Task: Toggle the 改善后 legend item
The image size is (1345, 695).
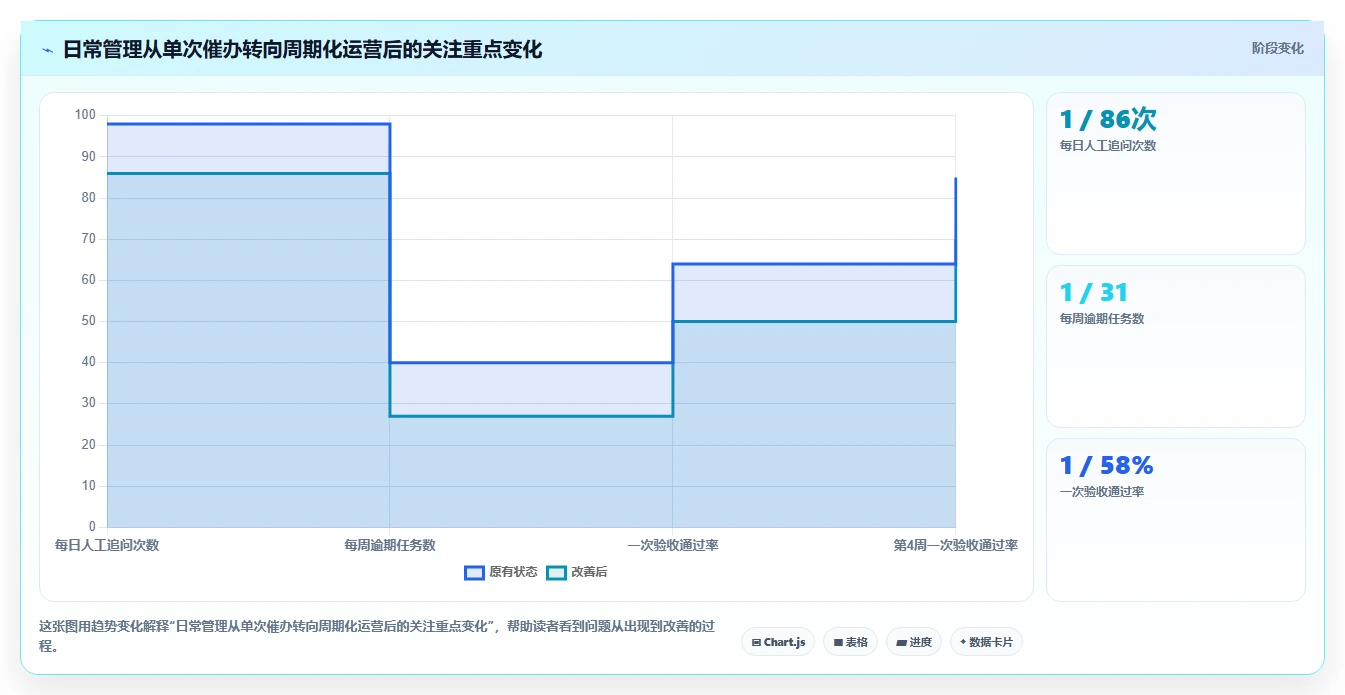Action: (577, 572)
